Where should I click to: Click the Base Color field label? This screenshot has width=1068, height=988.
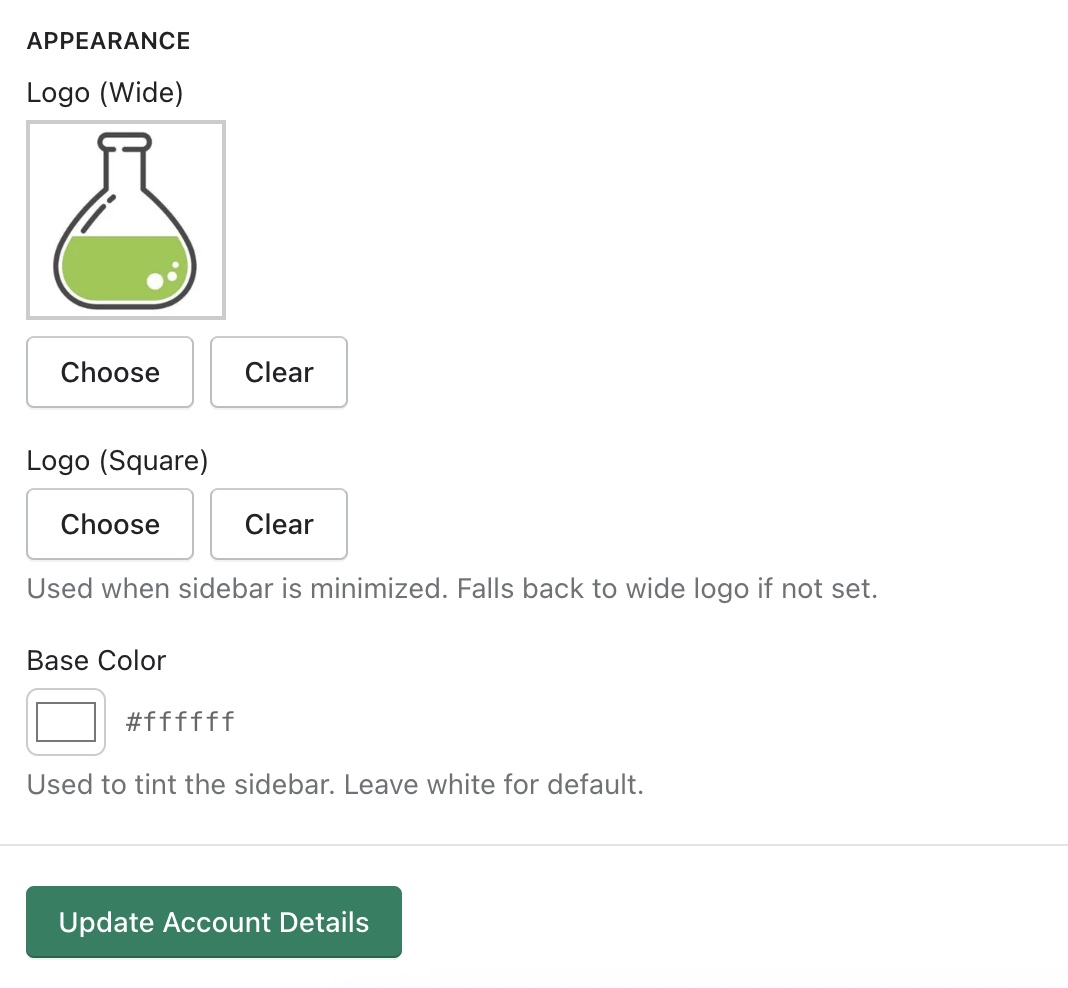(x=96, y=661)
